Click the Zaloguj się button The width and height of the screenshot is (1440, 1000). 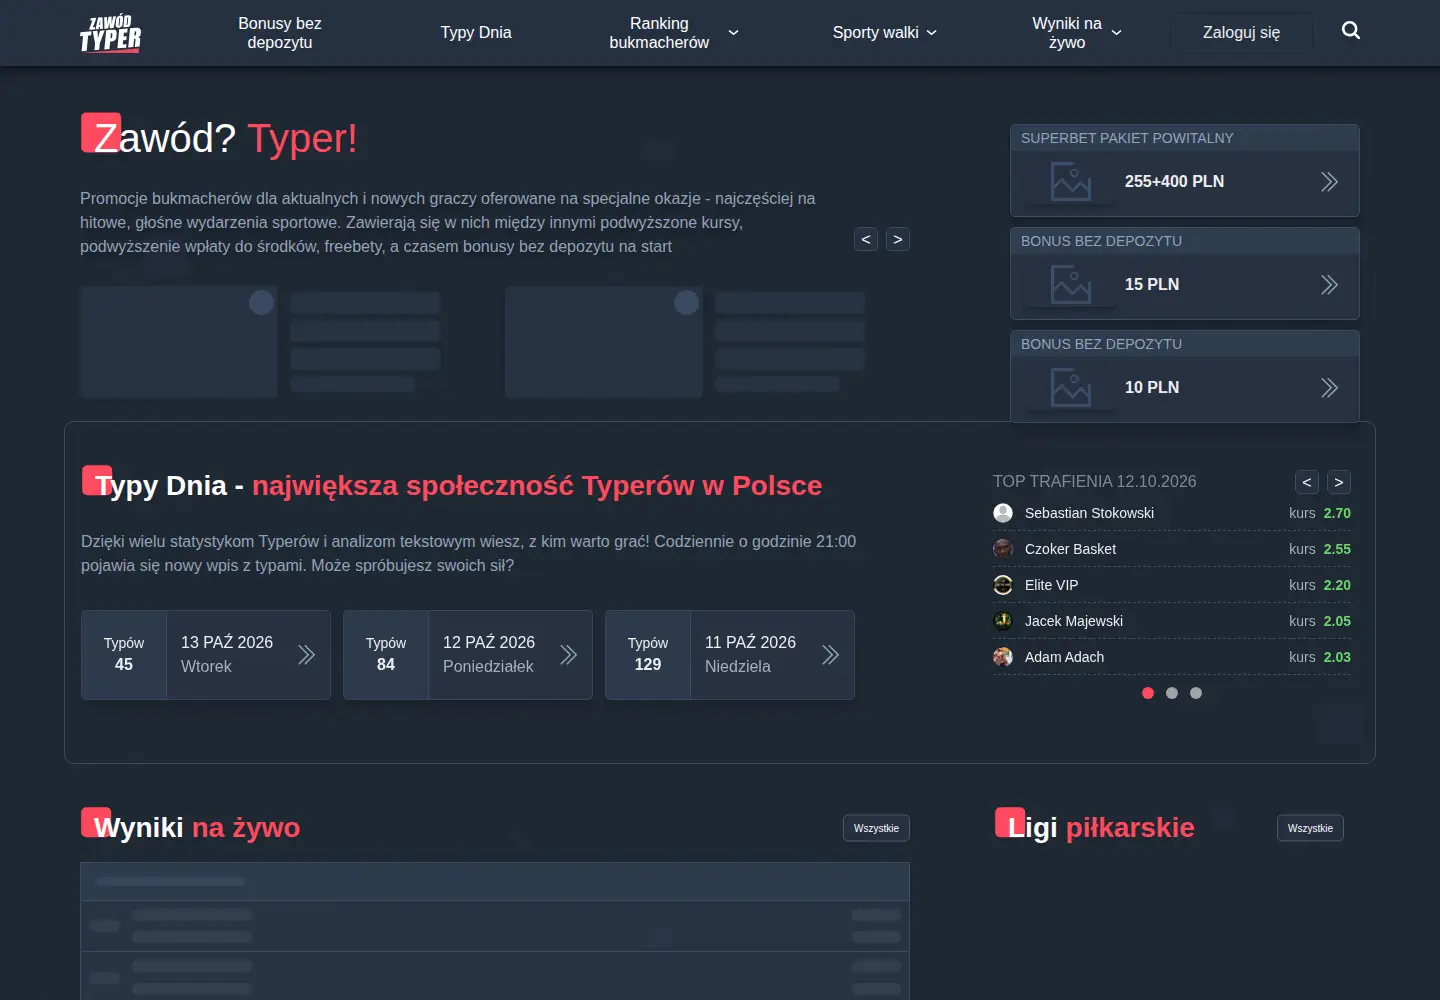pos(1241,33)
